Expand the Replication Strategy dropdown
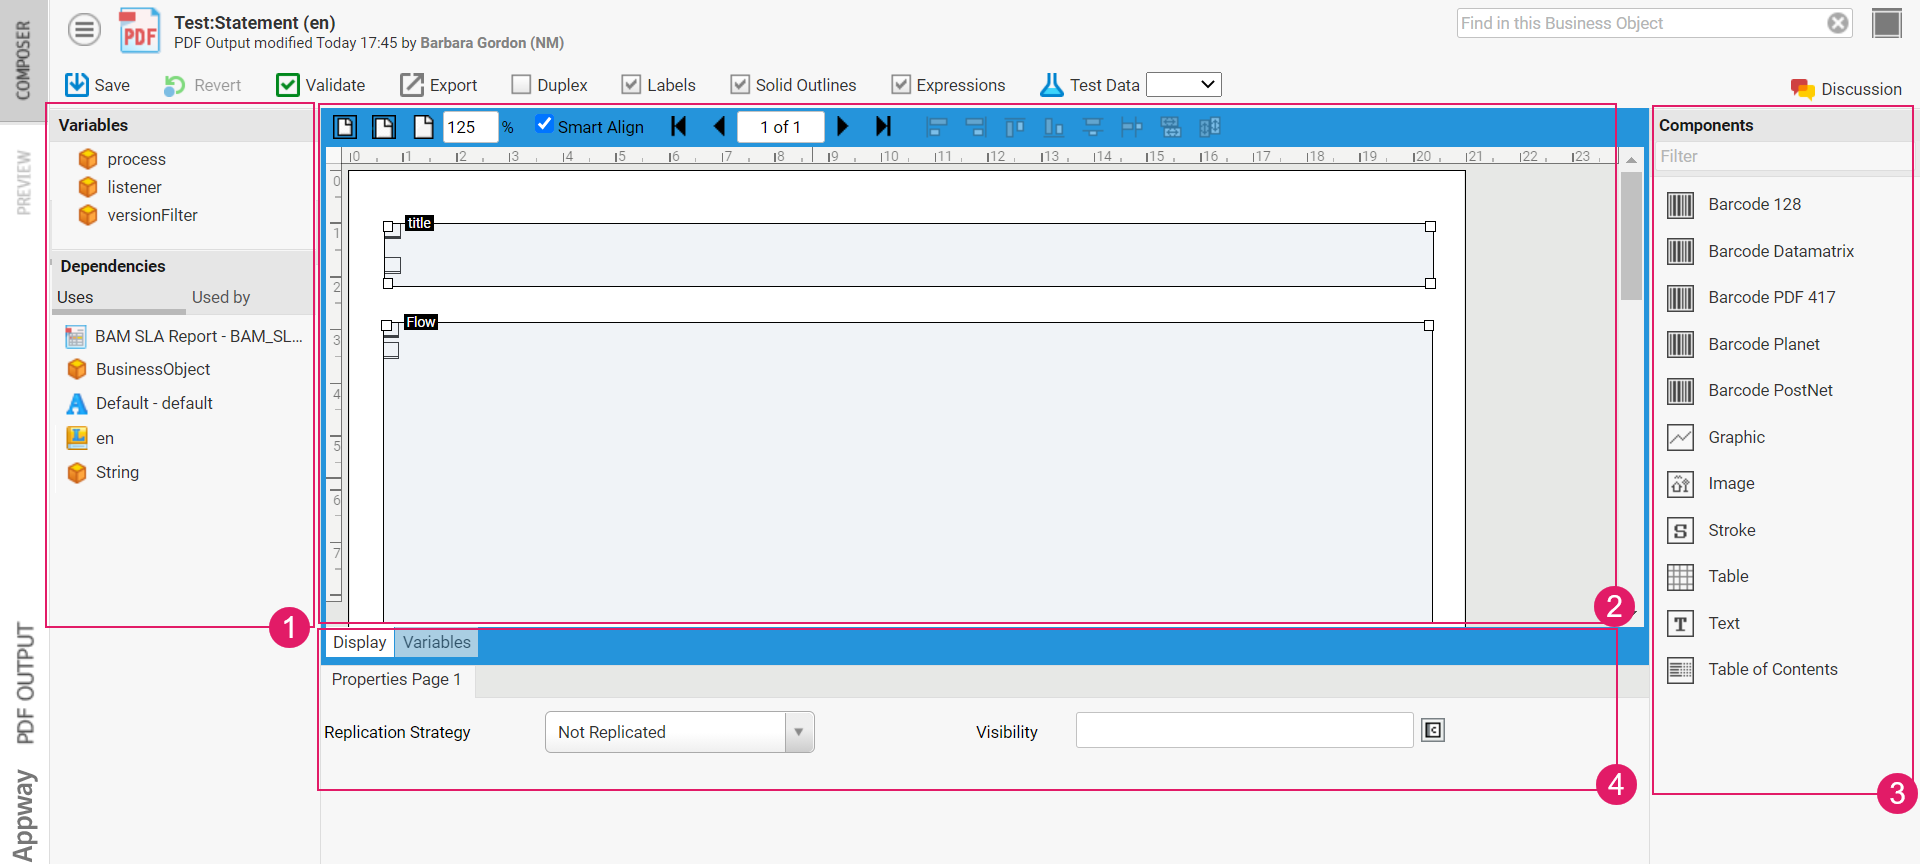1920x864 pixels. 799,732
